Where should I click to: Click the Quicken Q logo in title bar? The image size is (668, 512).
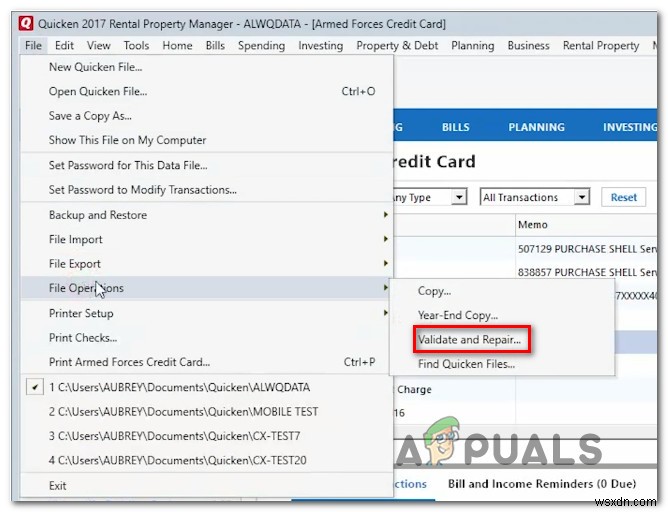26,23
